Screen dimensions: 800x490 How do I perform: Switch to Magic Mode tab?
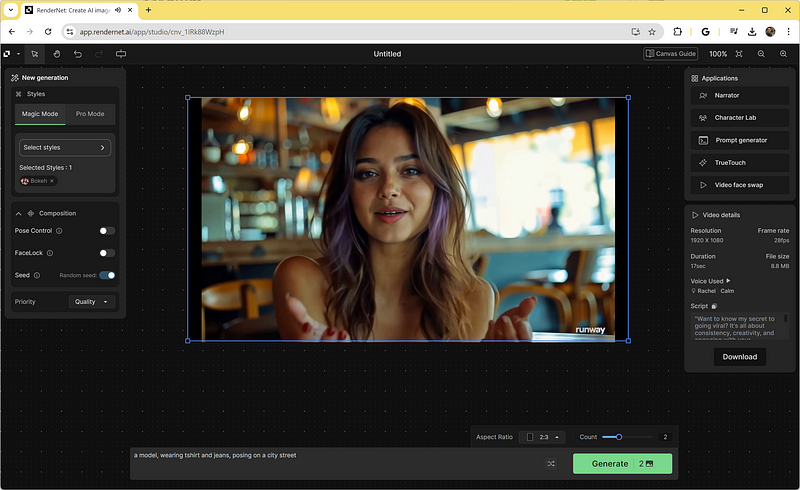tap(40, 114)
